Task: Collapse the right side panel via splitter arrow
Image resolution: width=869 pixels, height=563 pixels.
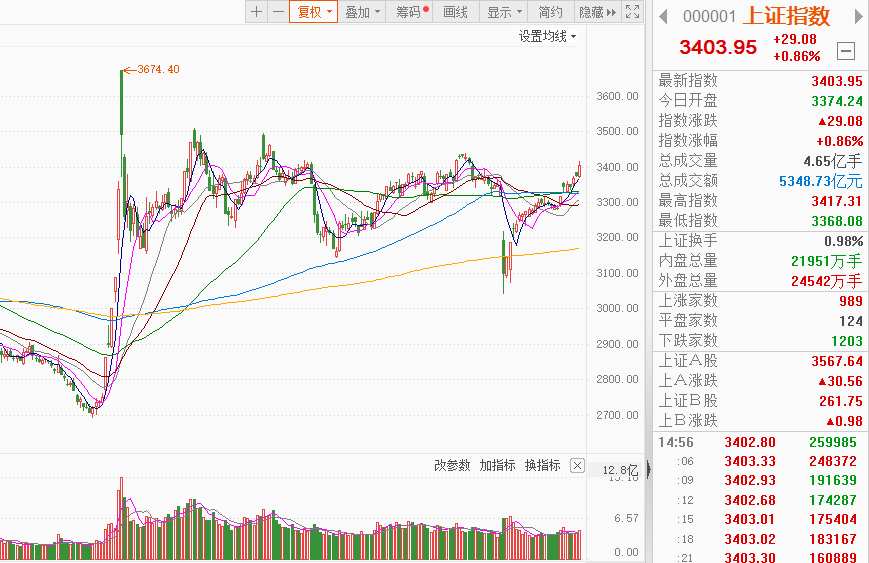Action: pos(649,469)
